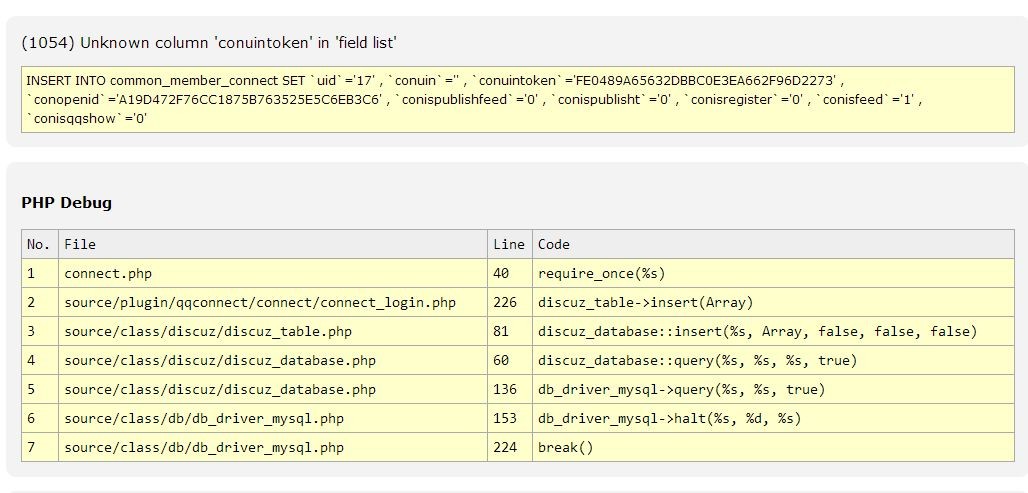Click the No. column header
The width and height of the screenshot is (1028, 493).
click(x=39, y=244)
